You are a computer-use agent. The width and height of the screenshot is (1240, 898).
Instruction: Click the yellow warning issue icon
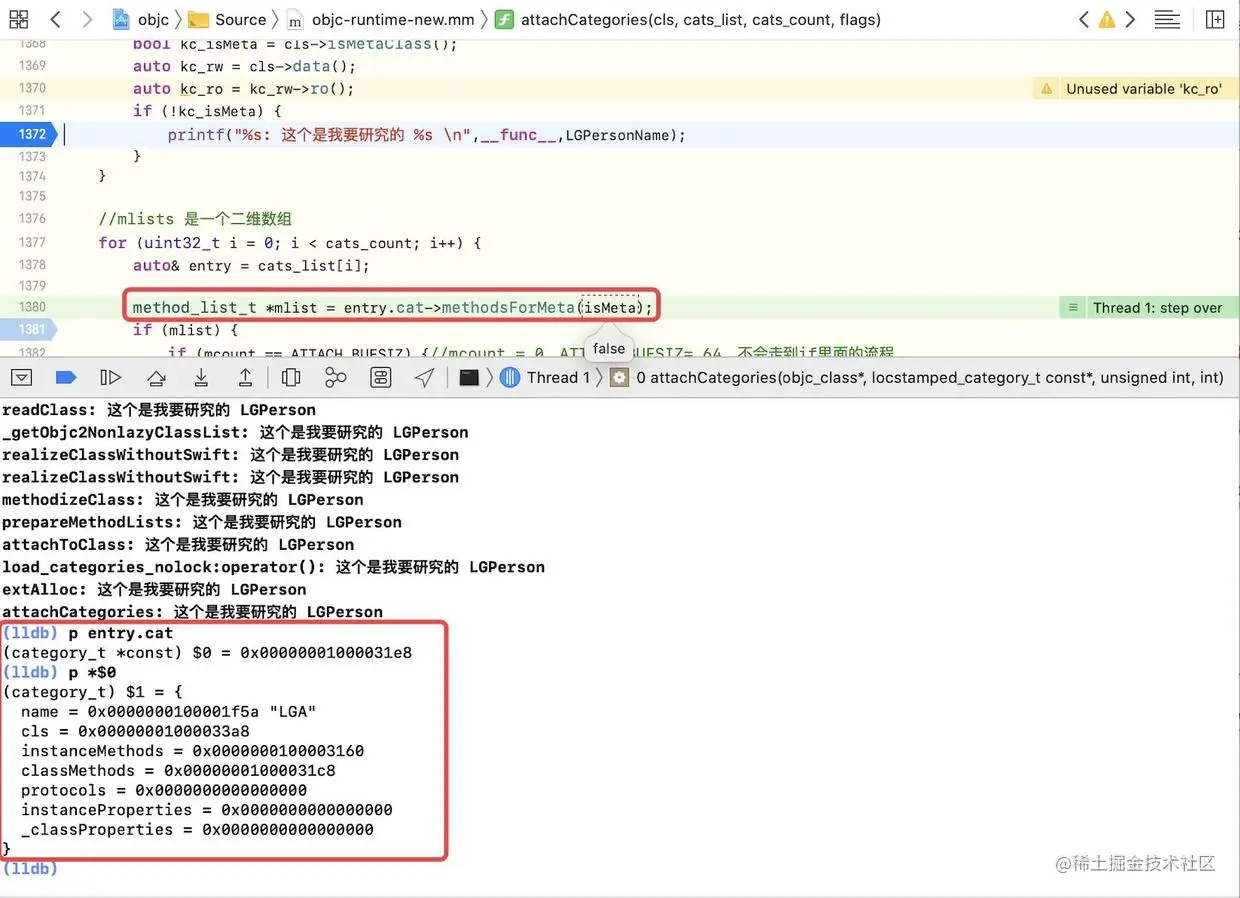click(x=1107, y=19)
